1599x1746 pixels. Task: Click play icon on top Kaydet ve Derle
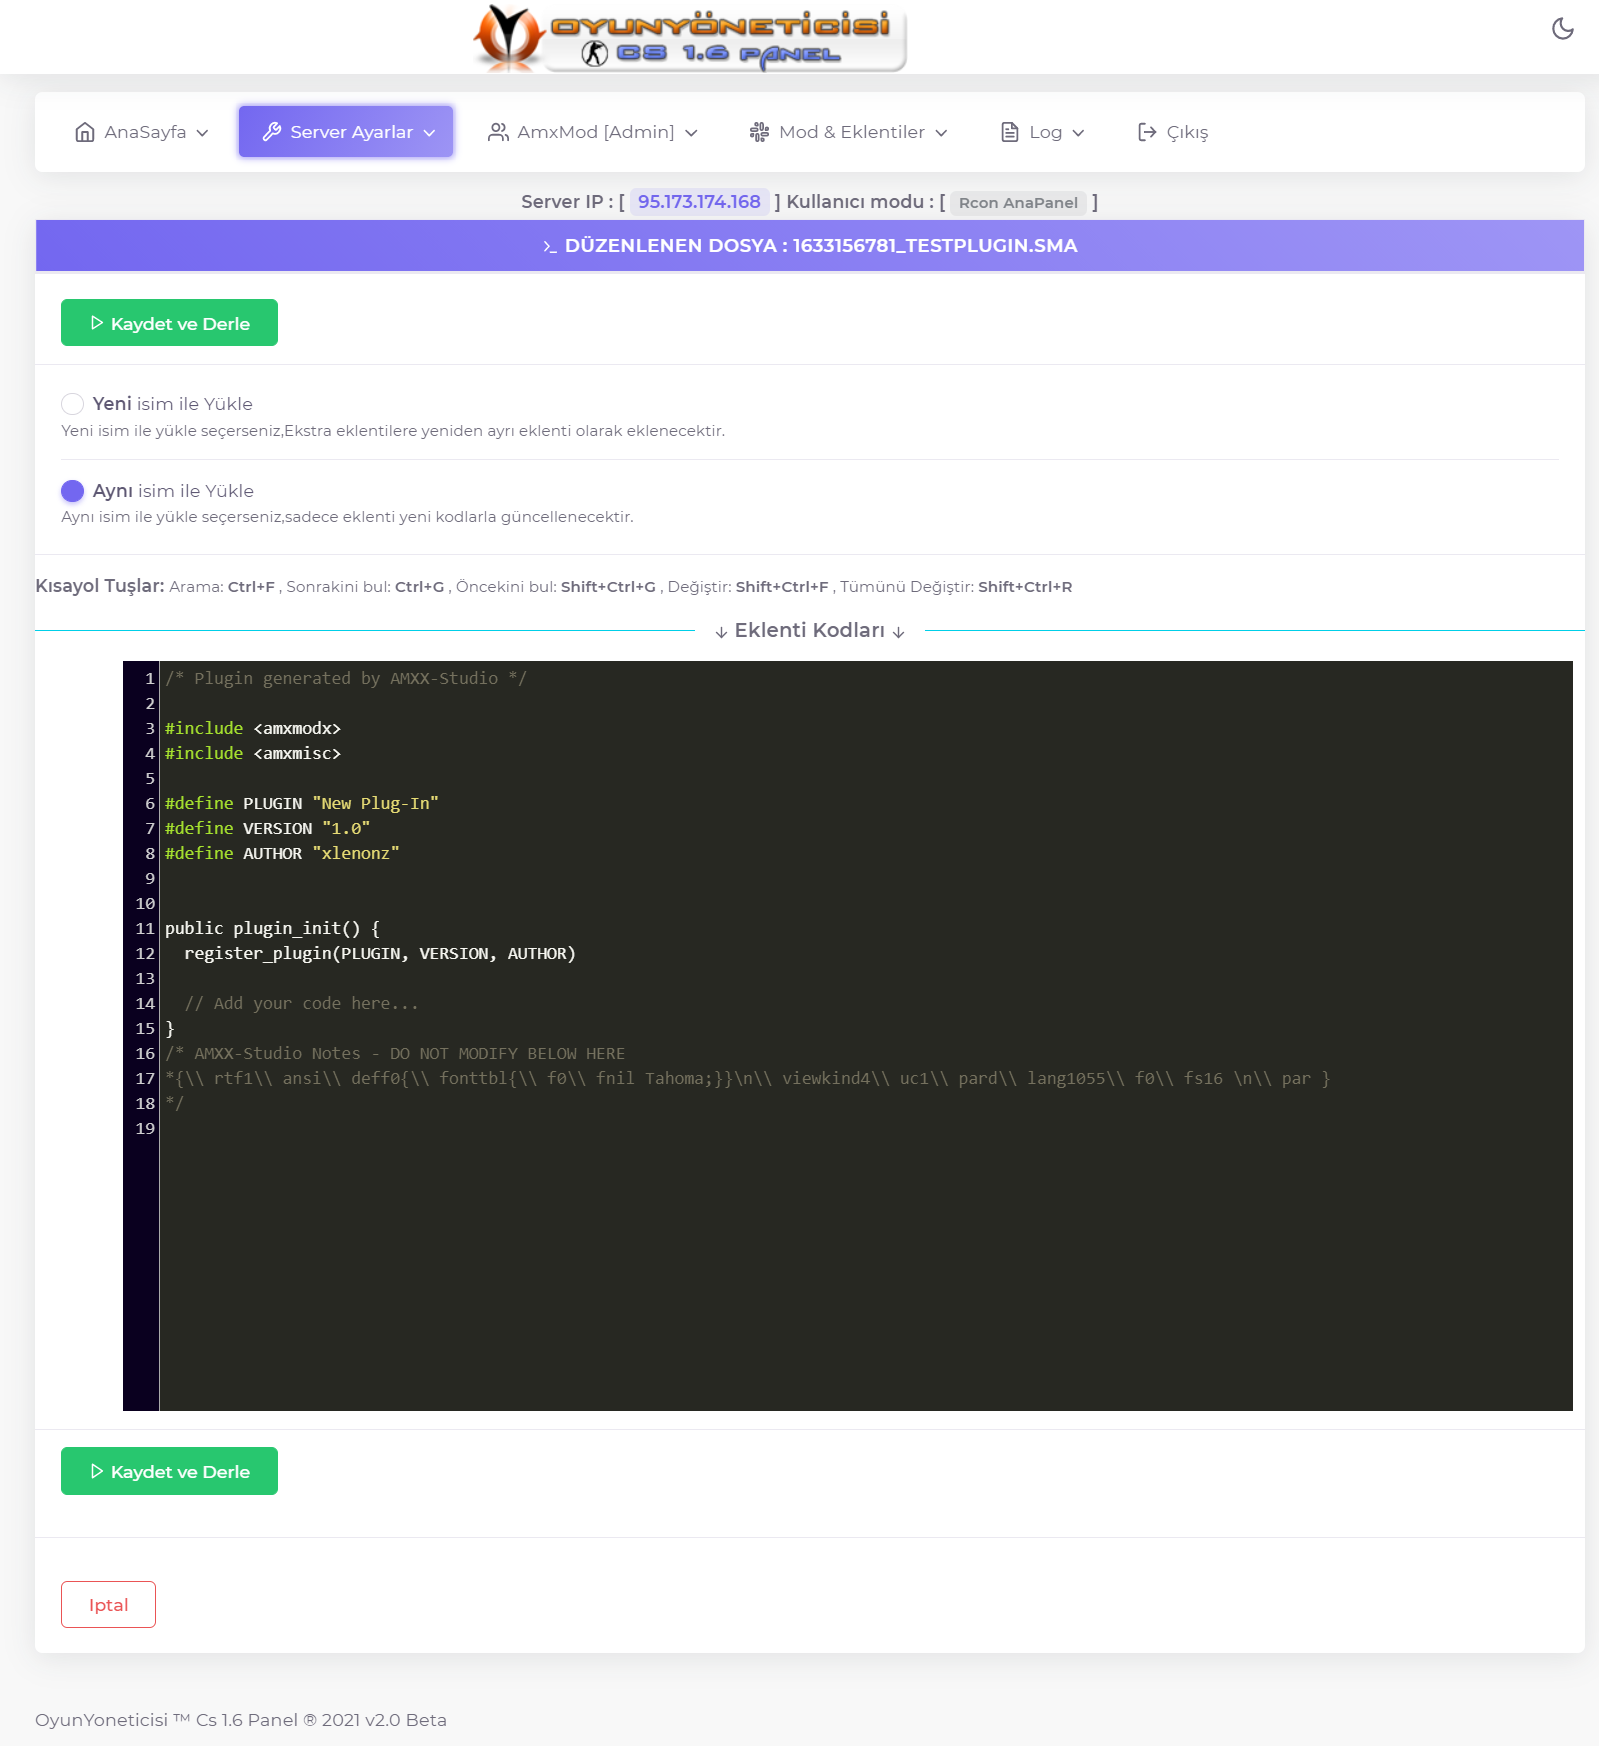click(97, 323)
